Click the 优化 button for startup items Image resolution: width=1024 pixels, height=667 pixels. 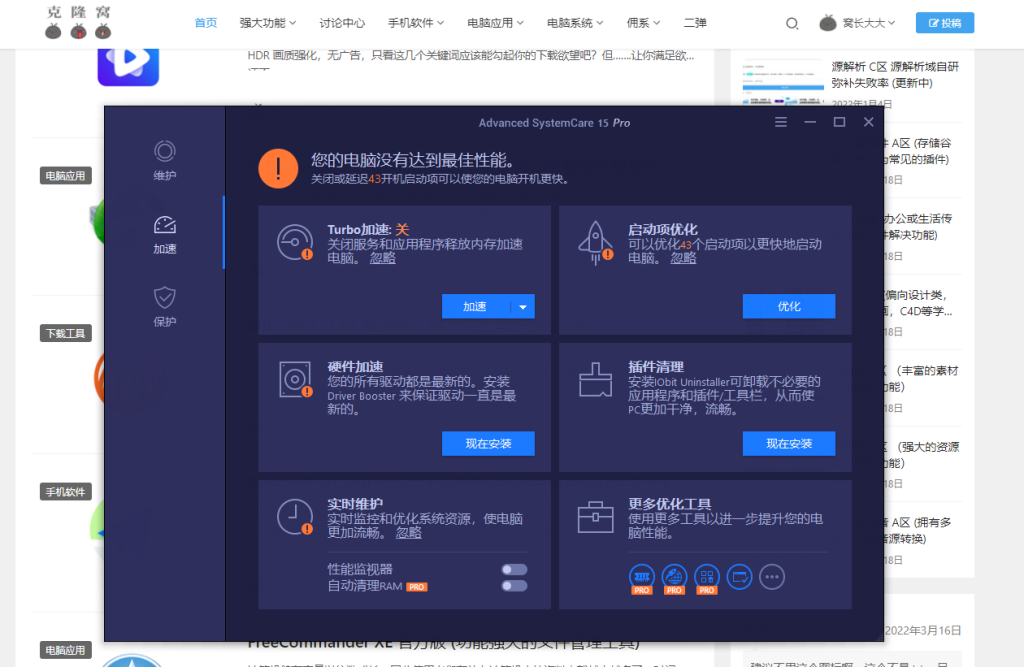point(789,306)
